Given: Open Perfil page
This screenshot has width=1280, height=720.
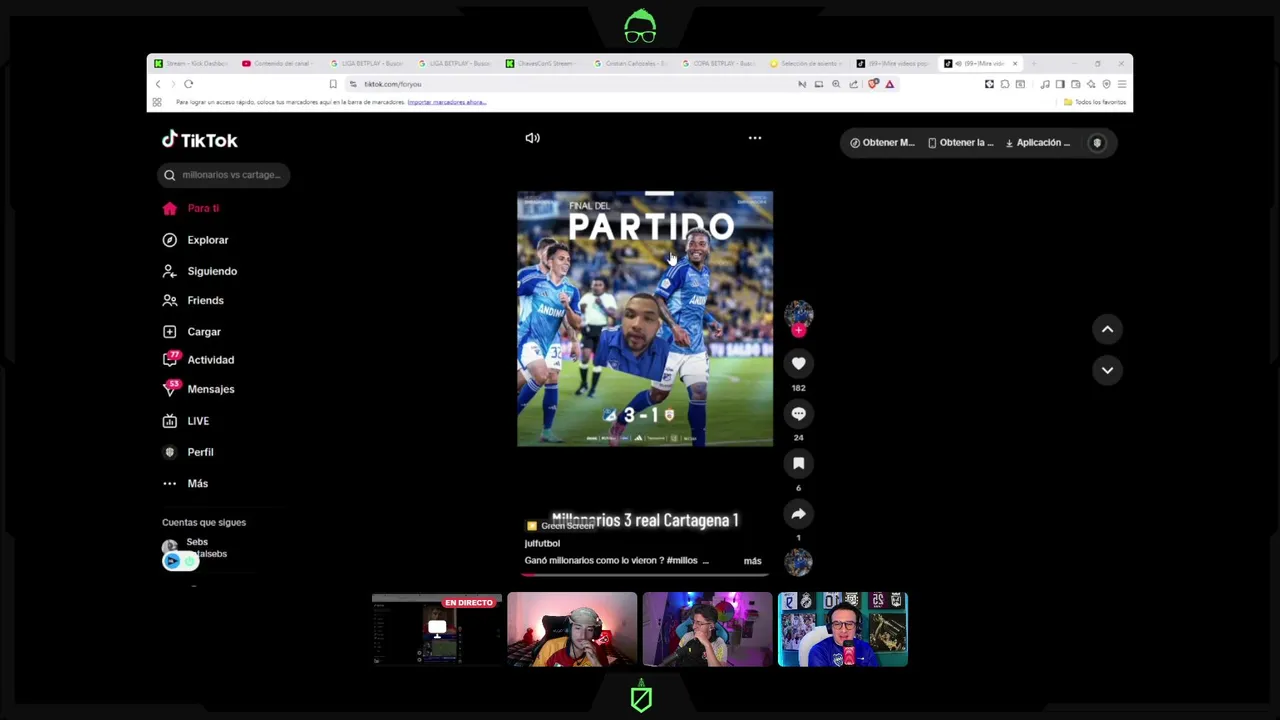Looking at the screenshot, I should tap(189, 452).
